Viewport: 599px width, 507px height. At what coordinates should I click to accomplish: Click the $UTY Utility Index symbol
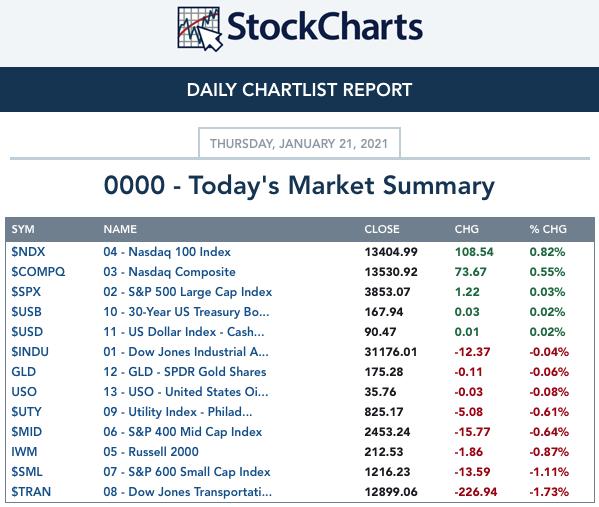[x=26, y=411]
